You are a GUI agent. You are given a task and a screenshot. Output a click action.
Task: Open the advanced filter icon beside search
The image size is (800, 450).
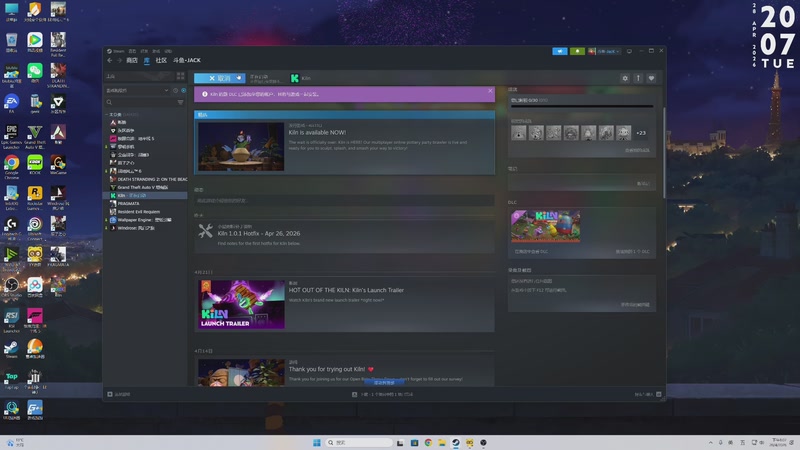181,103
